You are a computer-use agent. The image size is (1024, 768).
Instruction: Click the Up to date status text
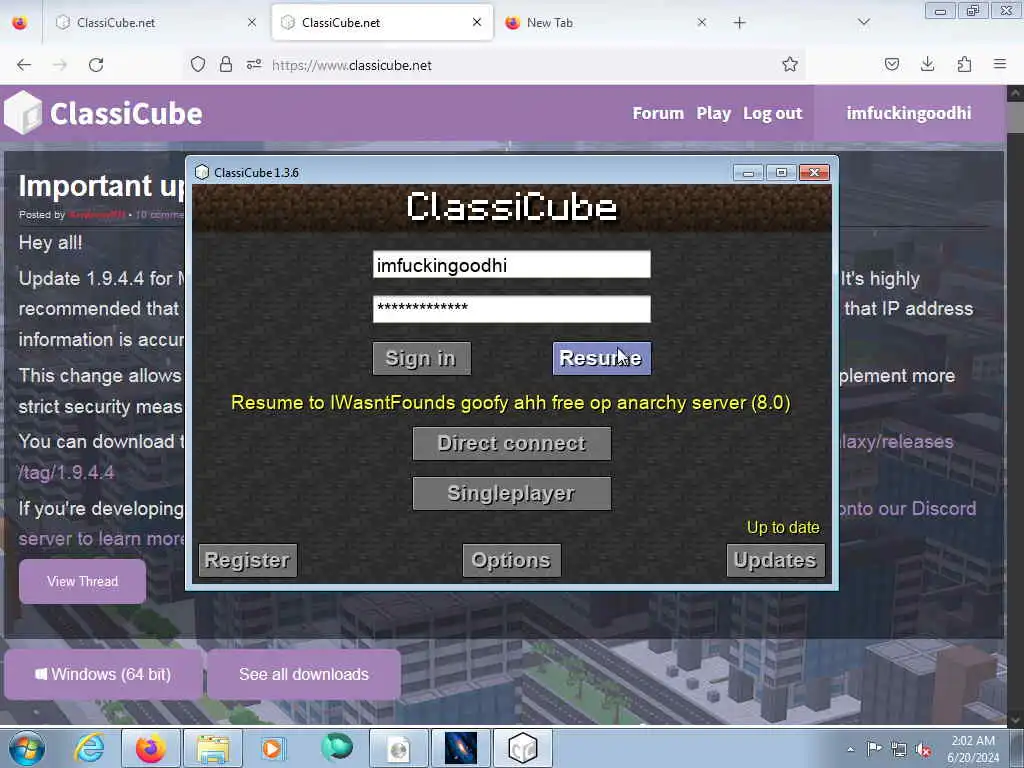click(782, 527)
